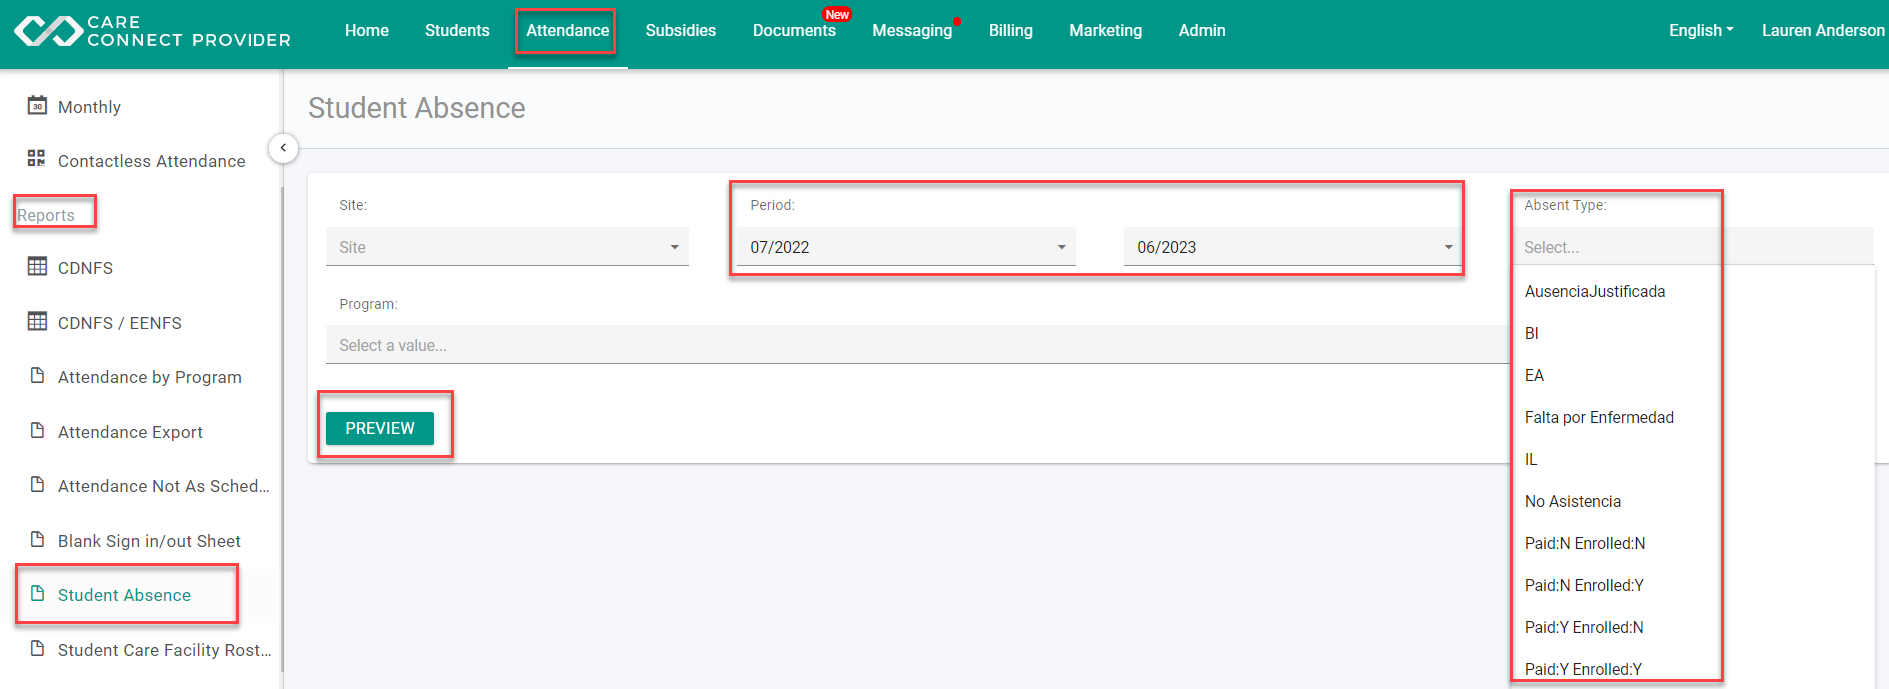Open the Subsidies tab
This screenshot has height=689, width=1889.
pyautogui.click(x=680, y=30)
